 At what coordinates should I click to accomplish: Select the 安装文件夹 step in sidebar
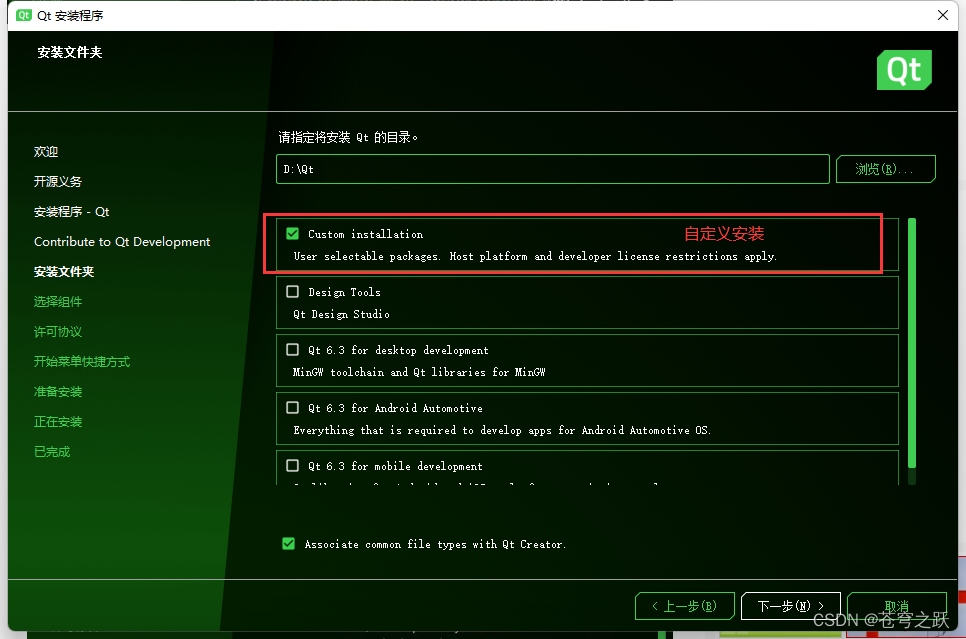coord(63,272)
